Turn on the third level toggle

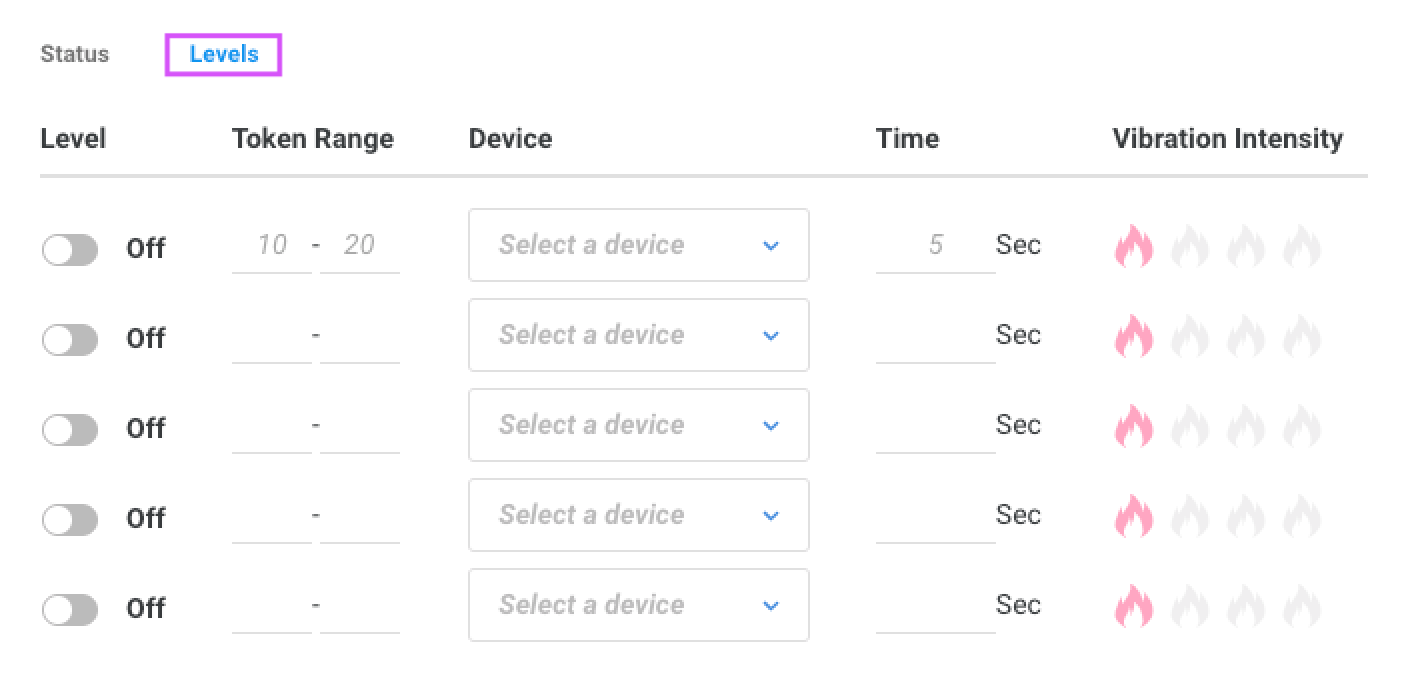70,430
